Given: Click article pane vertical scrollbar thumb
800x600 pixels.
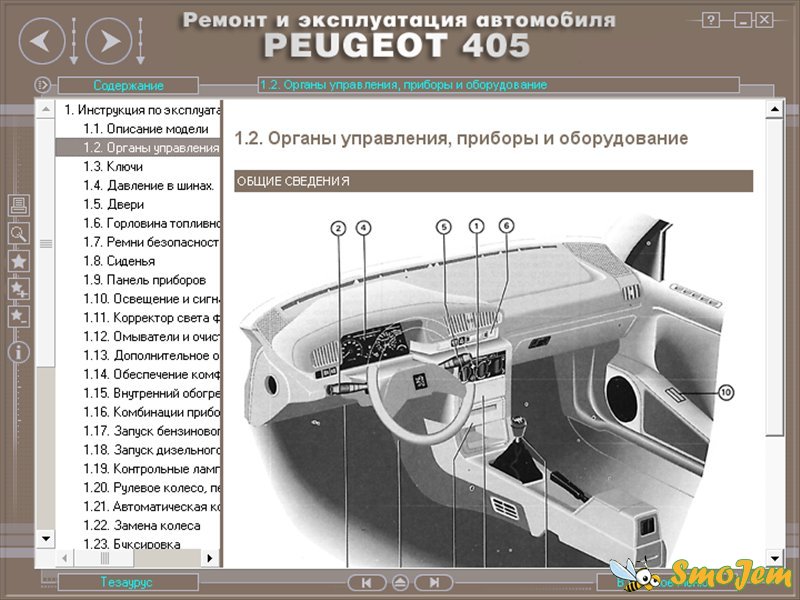Looking at the screenshot, I should point(774,277).
